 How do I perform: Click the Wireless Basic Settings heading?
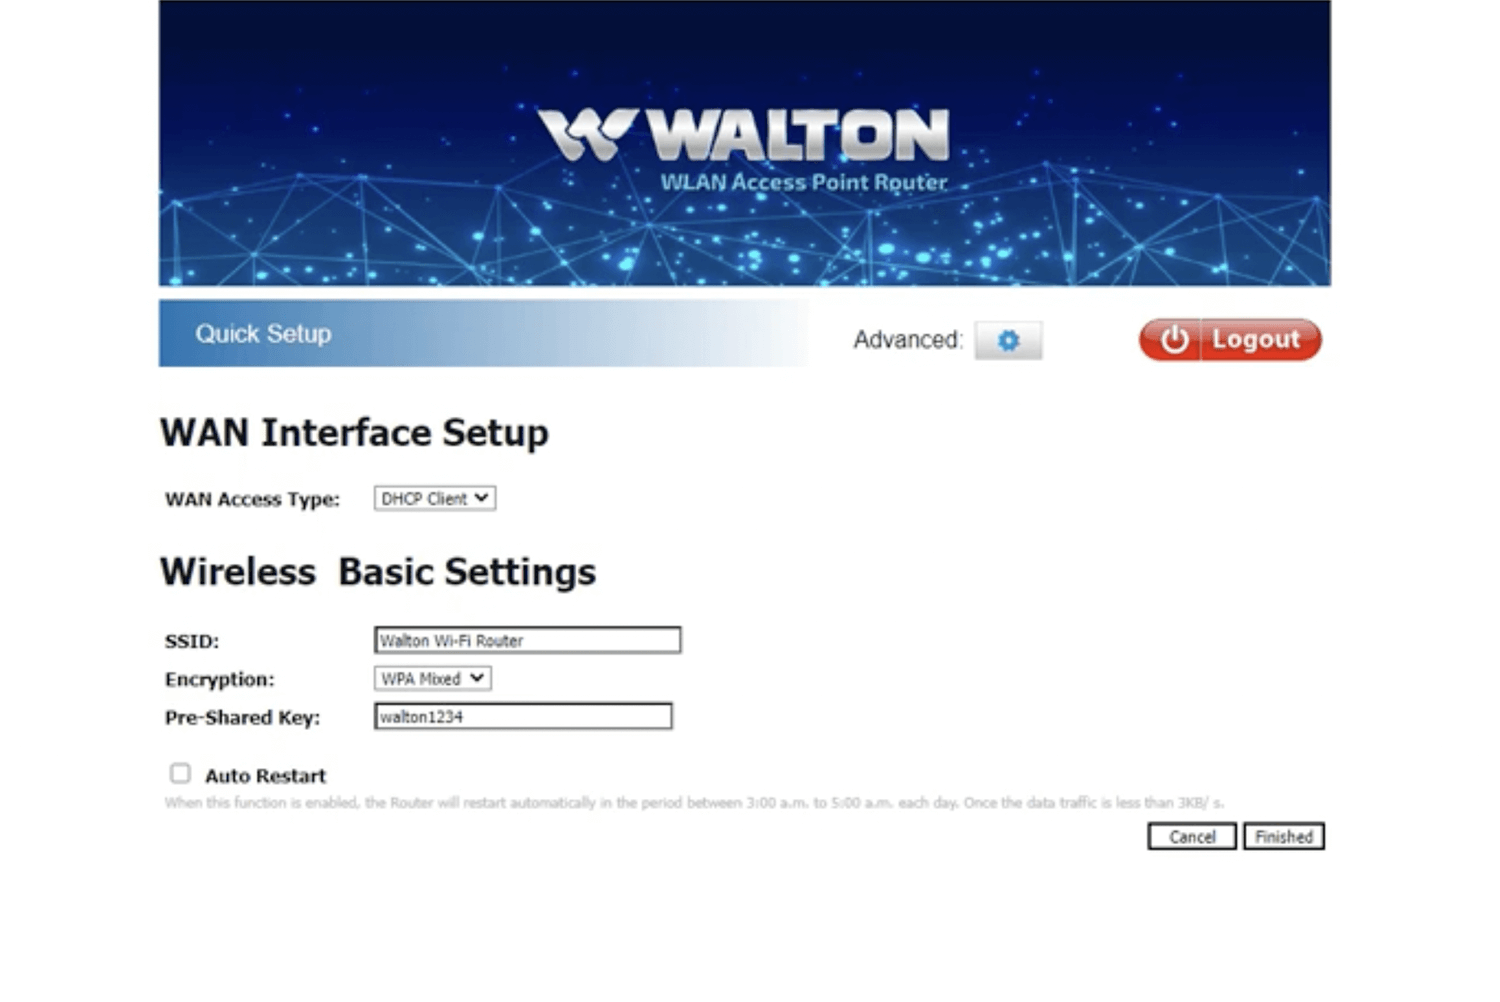pyautogui.click(x=378, y=572)
